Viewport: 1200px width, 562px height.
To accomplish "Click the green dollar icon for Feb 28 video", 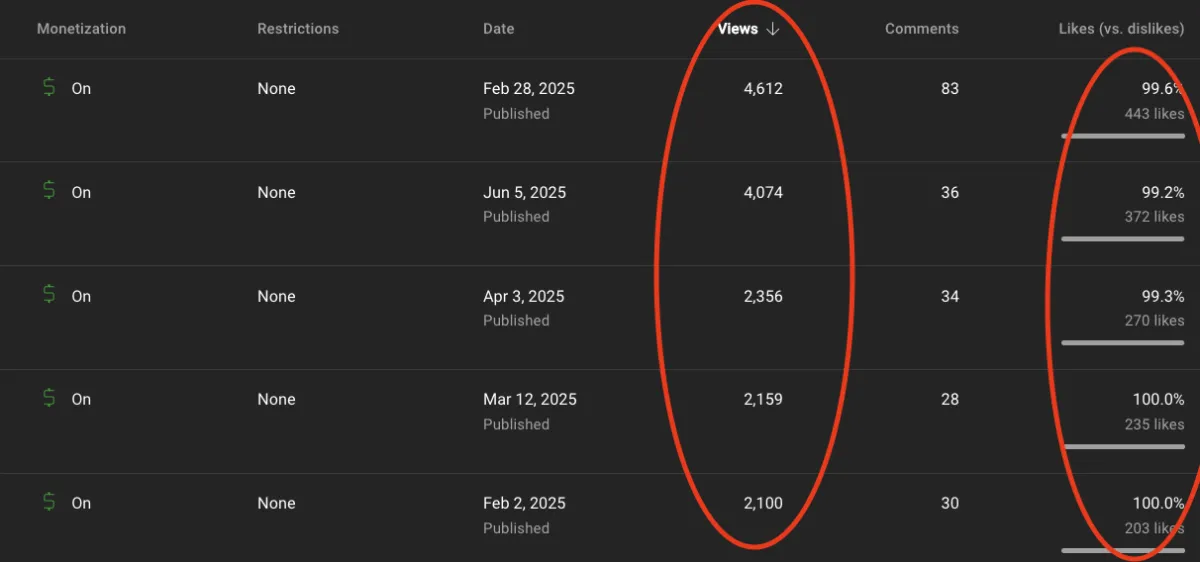I will [49, 87].
